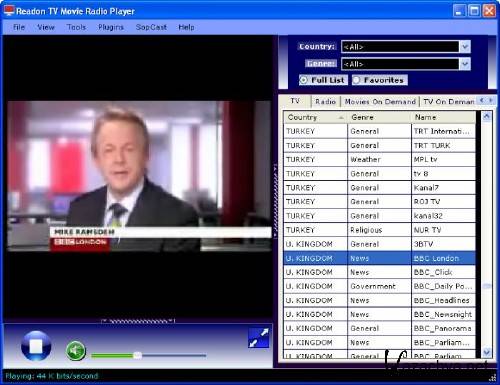
Task: Open the File menu
Action: tap(19, 27)
